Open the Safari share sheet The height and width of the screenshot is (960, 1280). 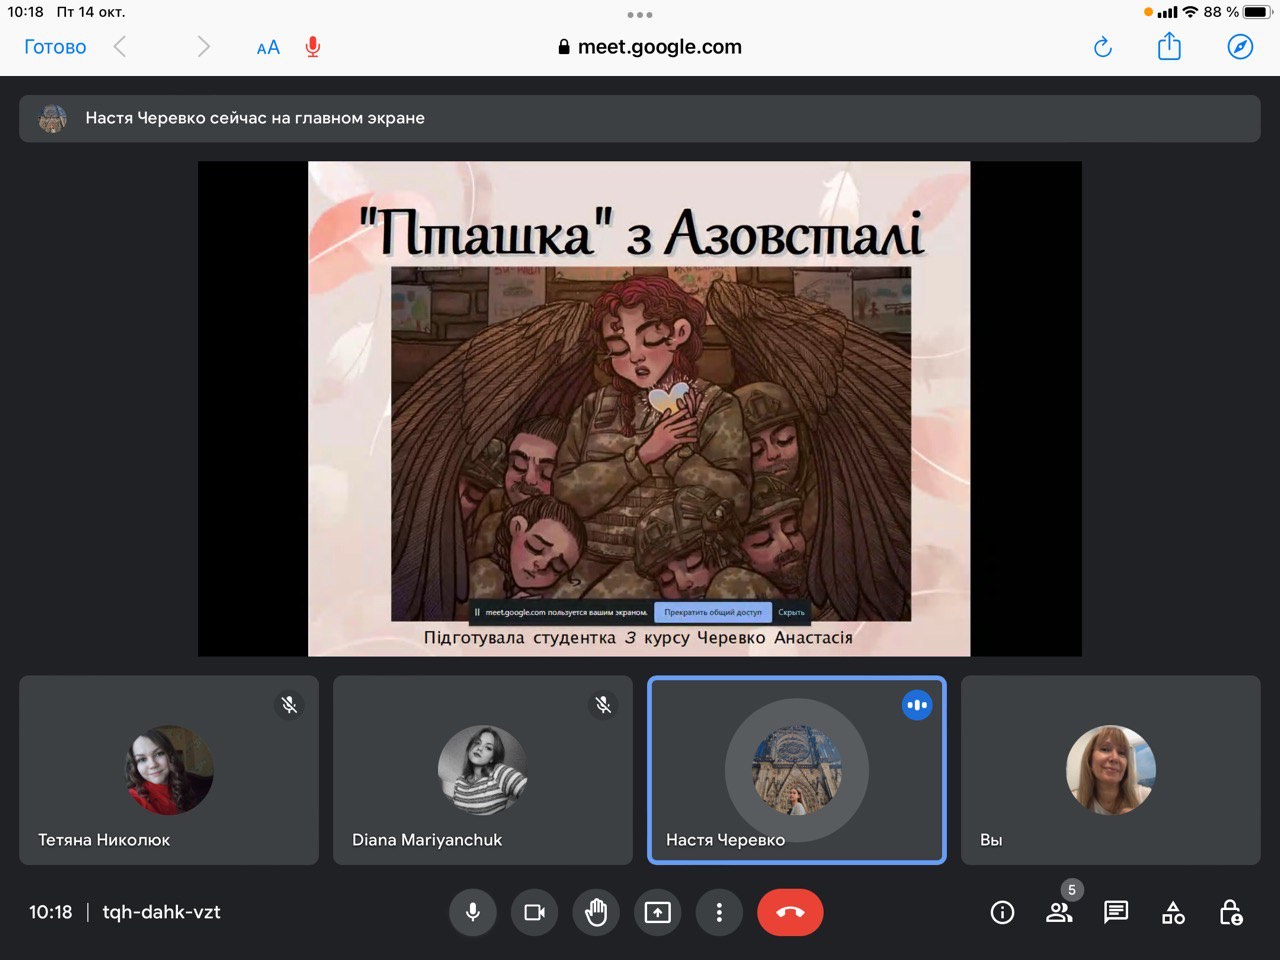click(1169, 47)
